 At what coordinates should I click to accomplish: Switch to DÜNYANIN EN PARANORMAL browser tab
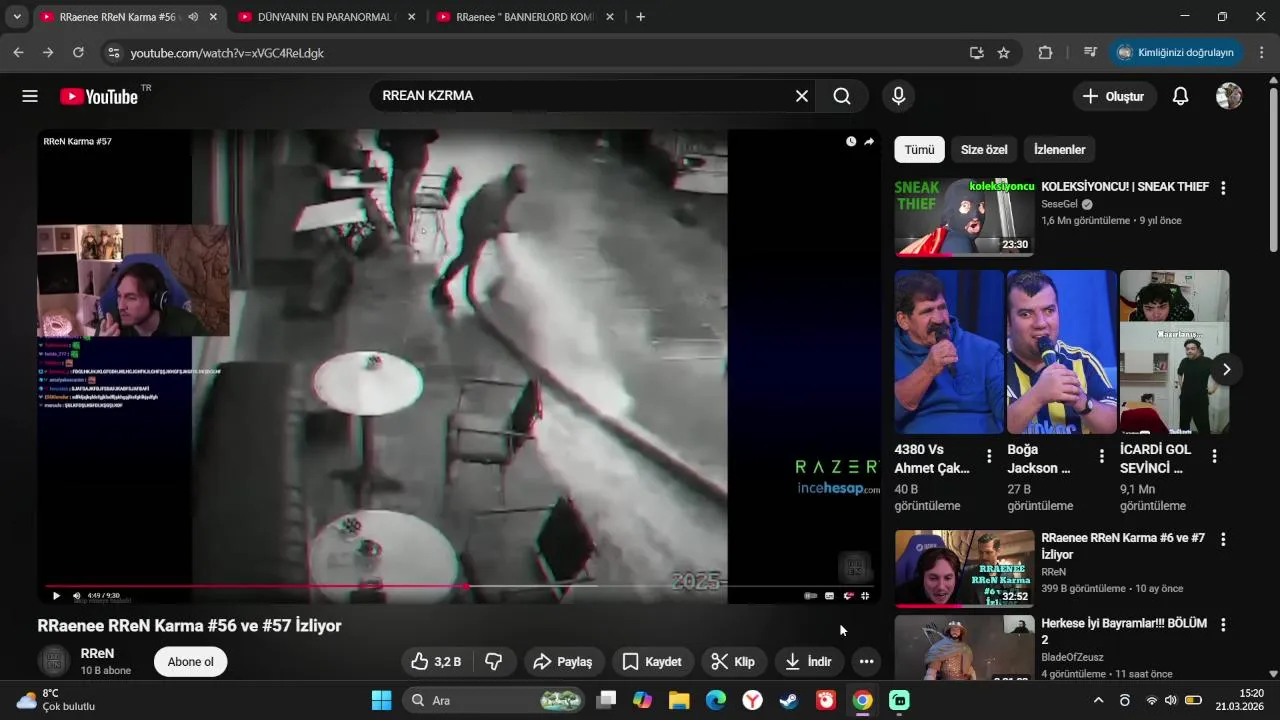pyautogui.click(x=326, y=17)
